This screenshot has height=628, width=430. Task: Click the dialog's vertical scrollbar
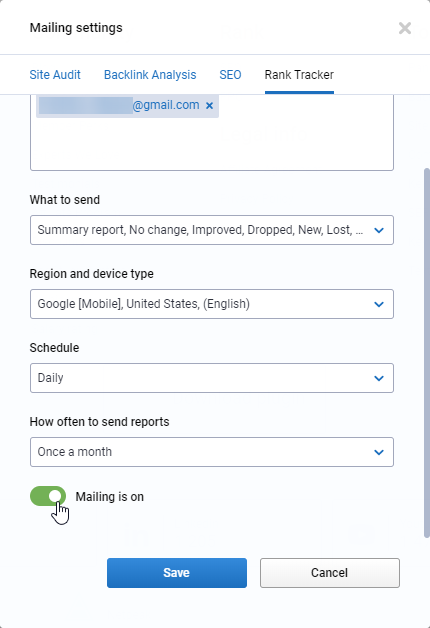pos(427,352)
